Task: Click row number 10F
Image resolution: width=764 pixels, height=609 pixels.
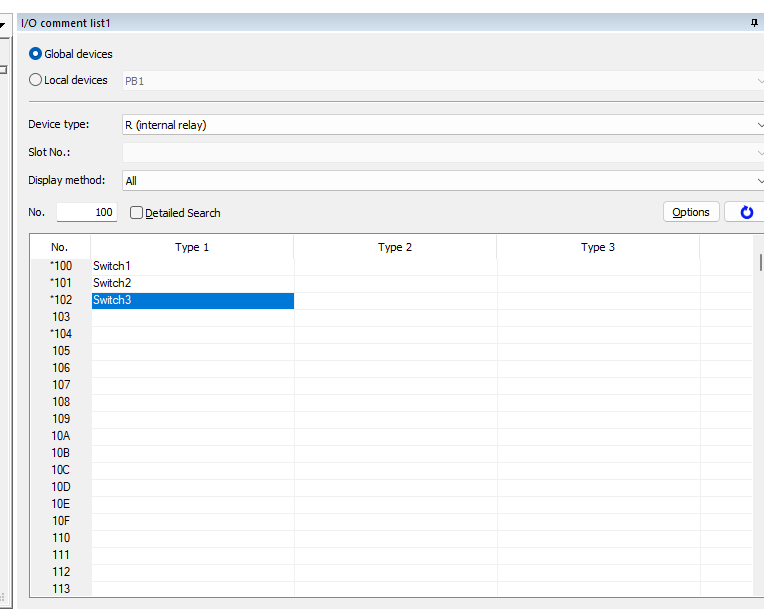Action: (61, 521)
